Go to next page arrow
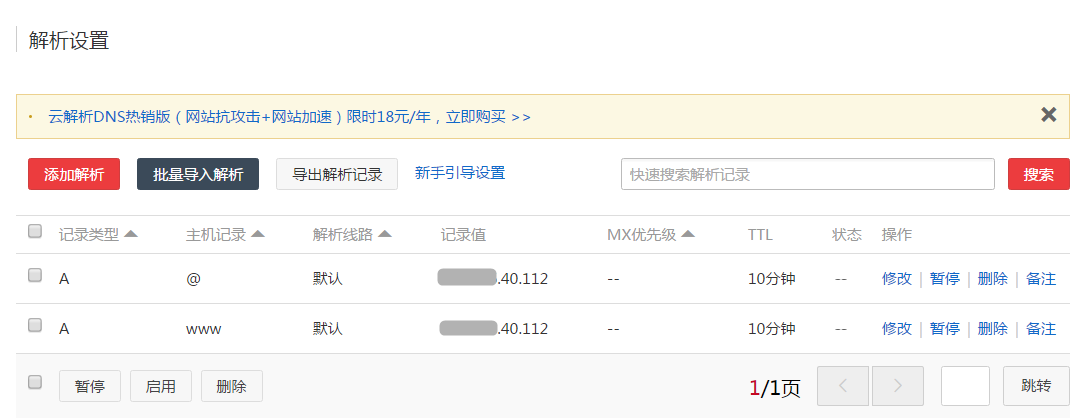1074x418 pixels. point(897,386)
